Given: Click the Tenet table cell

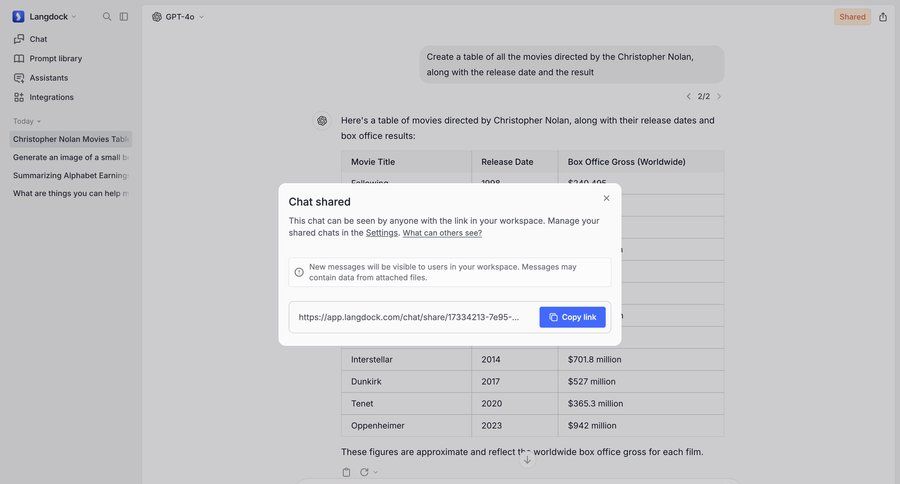Looking at the screenshot, I should coord(406,404).
